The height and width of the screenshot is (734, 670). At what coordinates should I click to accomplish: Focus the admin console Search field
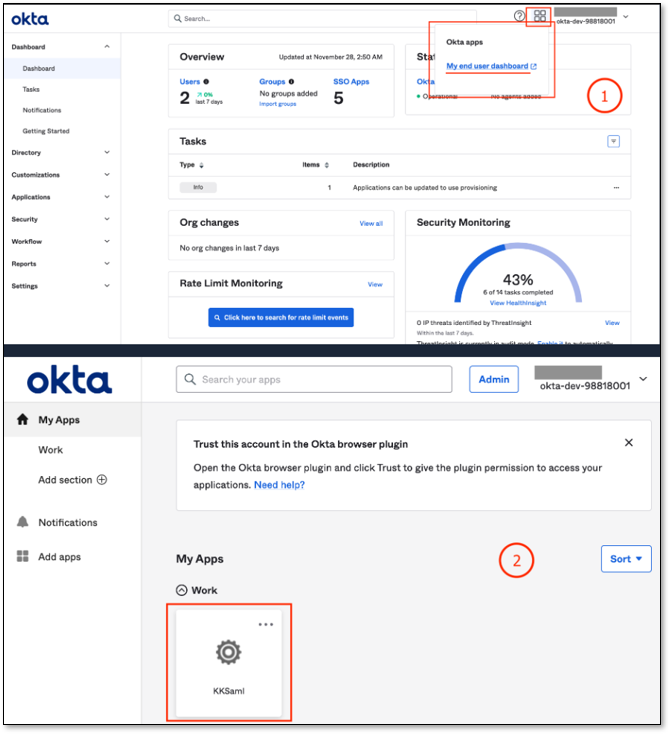pos(322,19)
